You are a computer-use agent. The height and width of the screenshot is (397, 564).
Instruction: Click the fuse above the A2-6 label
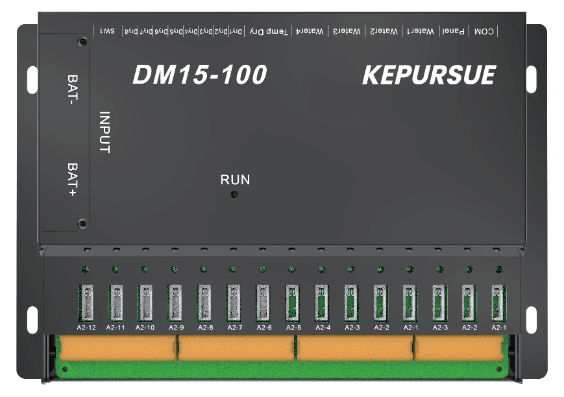click(263, 303)
